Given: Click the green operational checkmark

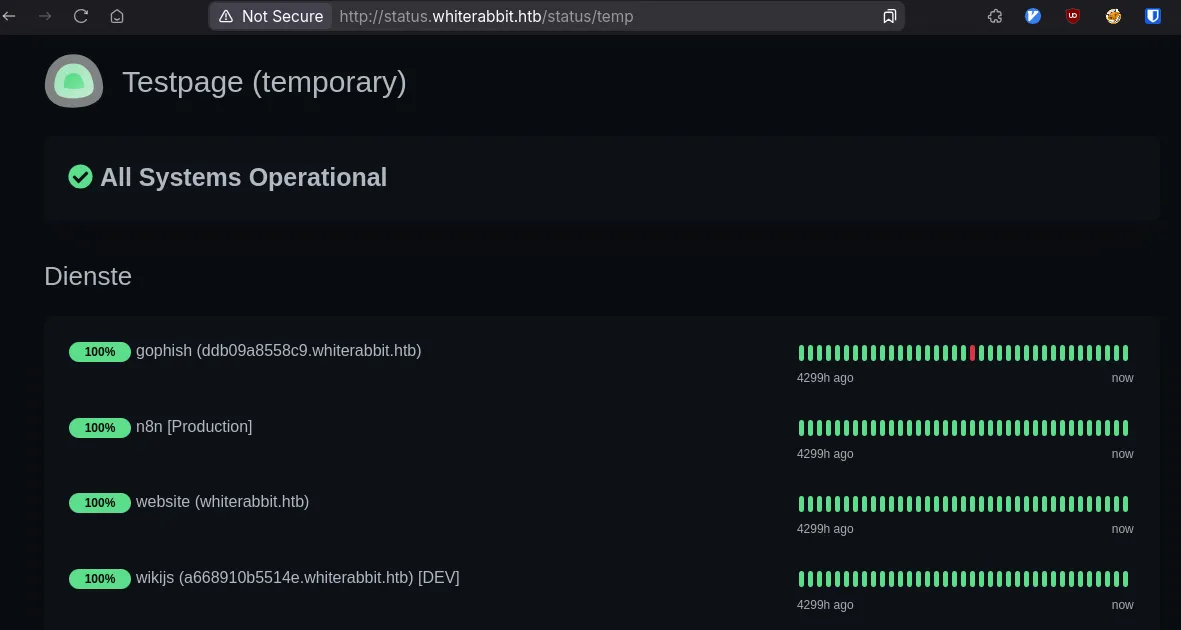Looking at the screenshot, I should click(81, 177).
